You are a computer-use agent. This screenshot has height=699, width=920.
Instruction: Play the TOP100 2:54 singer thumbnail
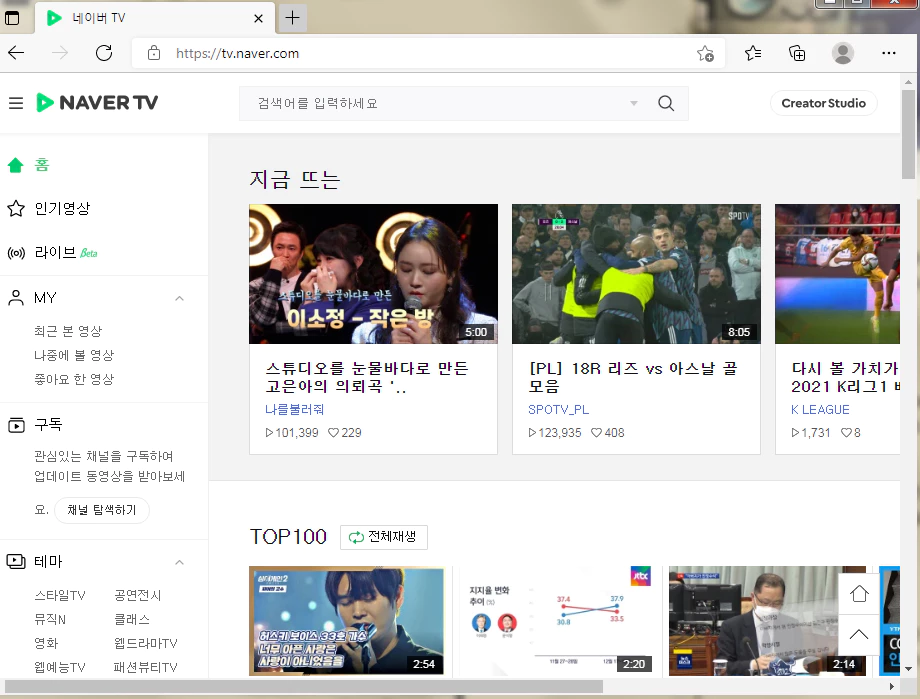[347, 620]
